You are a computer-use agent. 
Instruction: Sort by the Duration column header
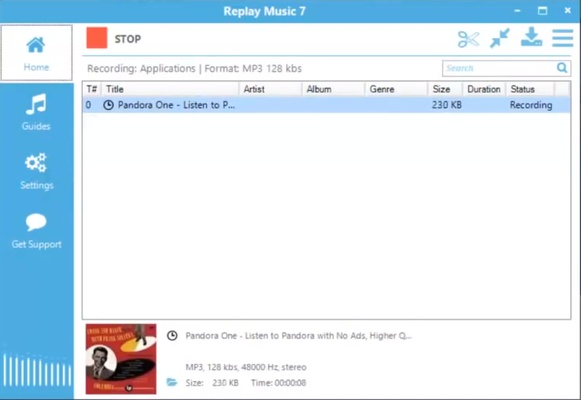(x=484, y=89)
